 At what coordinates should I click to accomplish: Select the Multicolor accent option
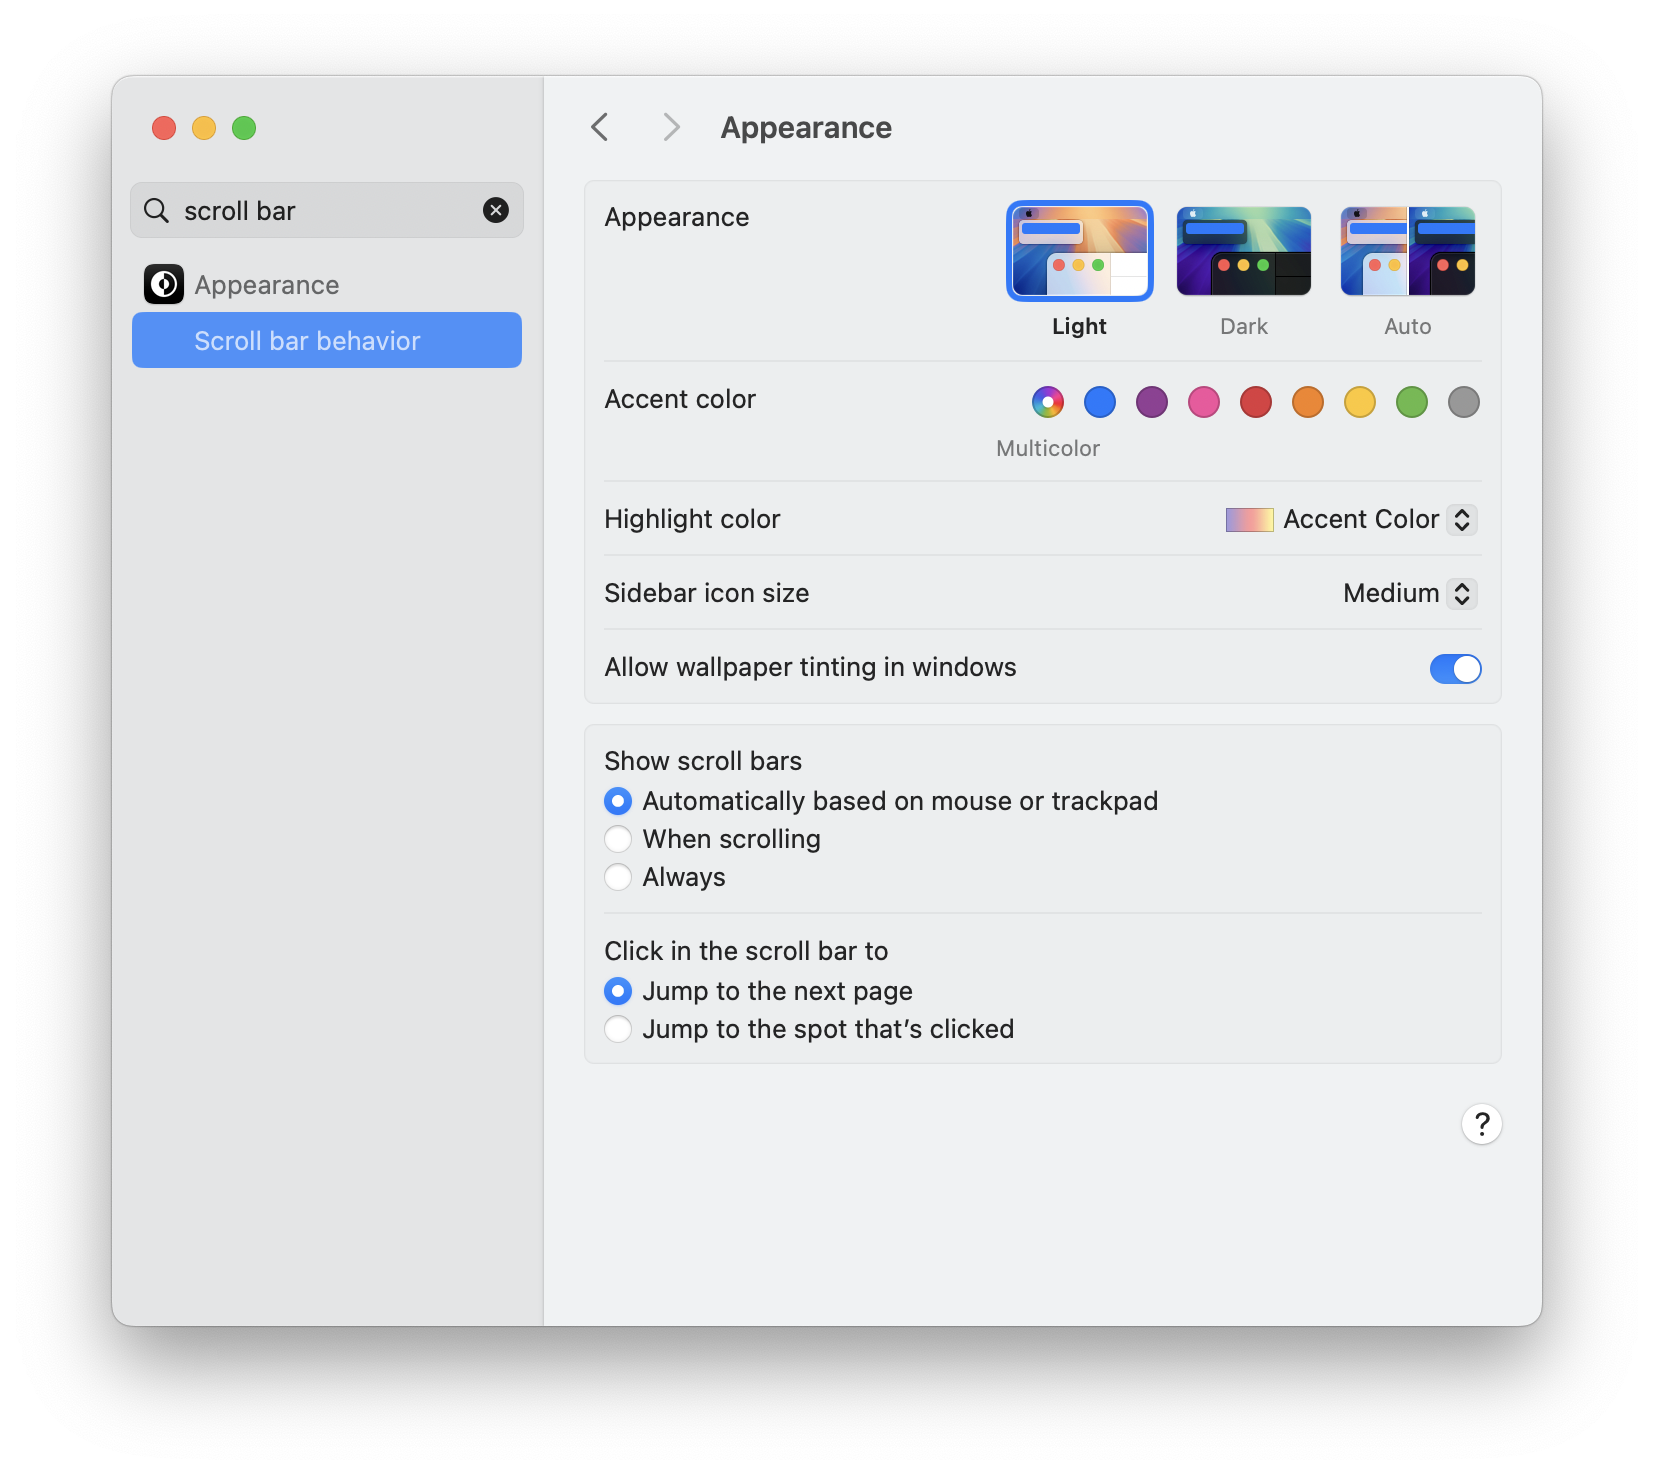(1047, 402)
